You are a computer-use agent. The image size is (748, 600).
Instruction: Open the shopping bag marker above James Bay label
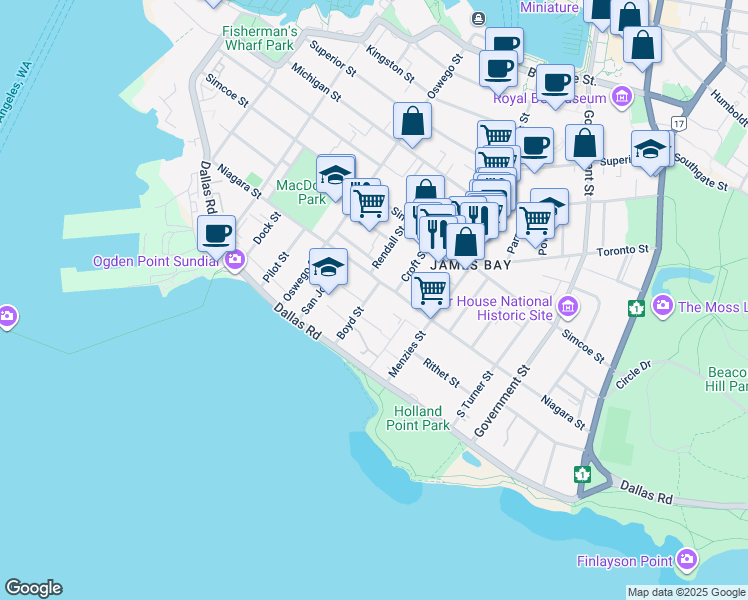click(x=465, y=244)
